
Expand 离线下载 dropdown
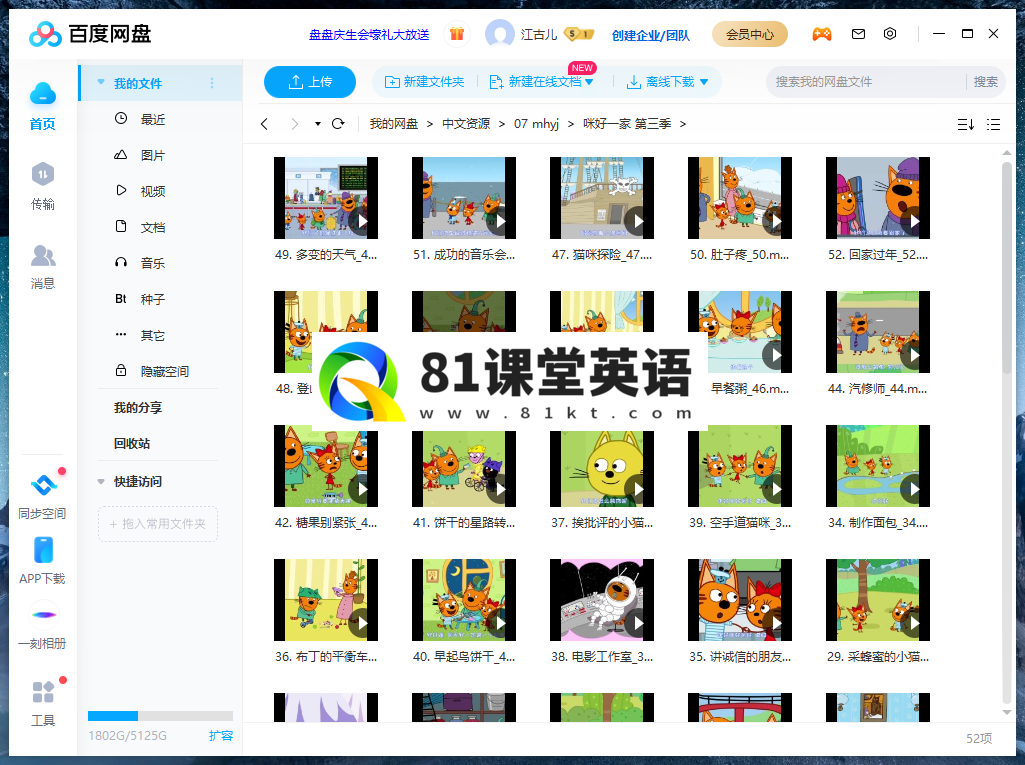click(704, 82)
